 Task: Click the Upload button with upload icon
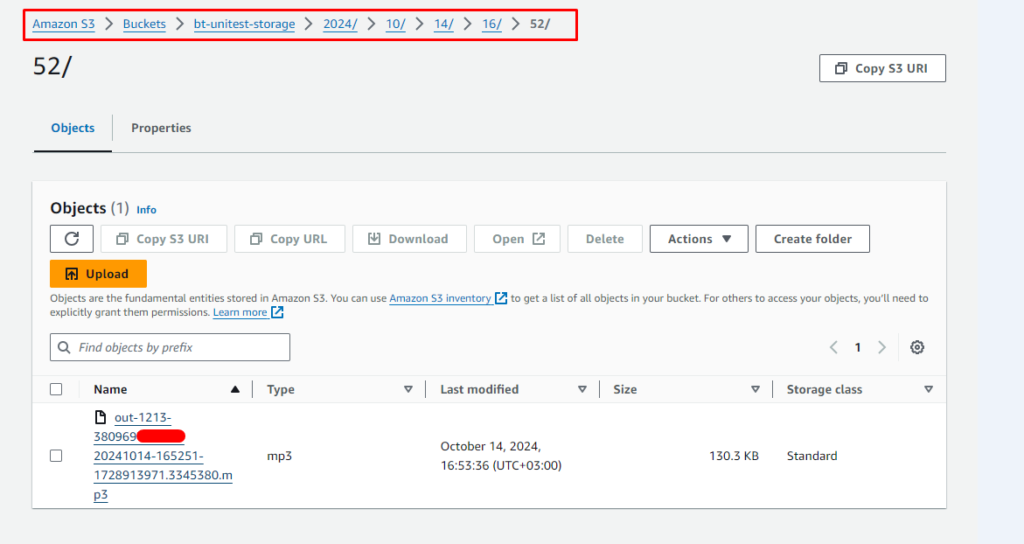click(98, 274)
